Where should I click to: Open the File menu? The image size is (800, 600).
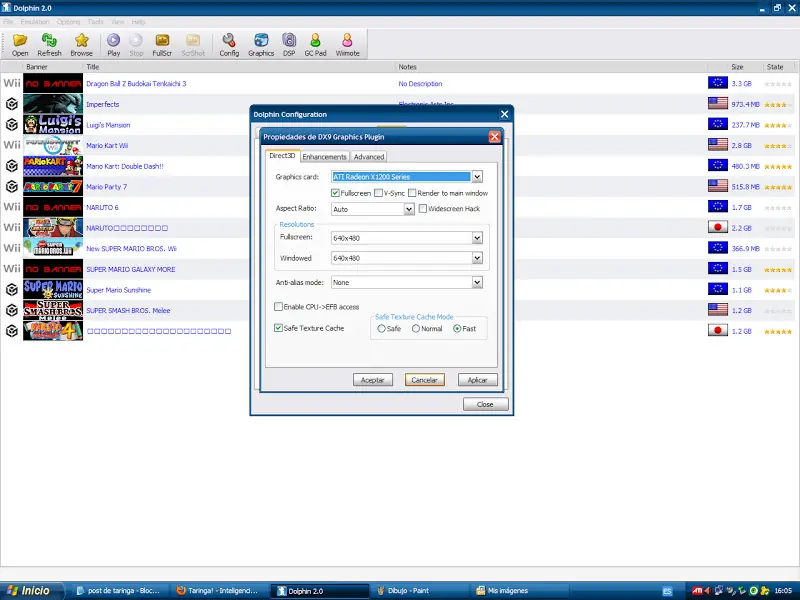tap(8, 22)
